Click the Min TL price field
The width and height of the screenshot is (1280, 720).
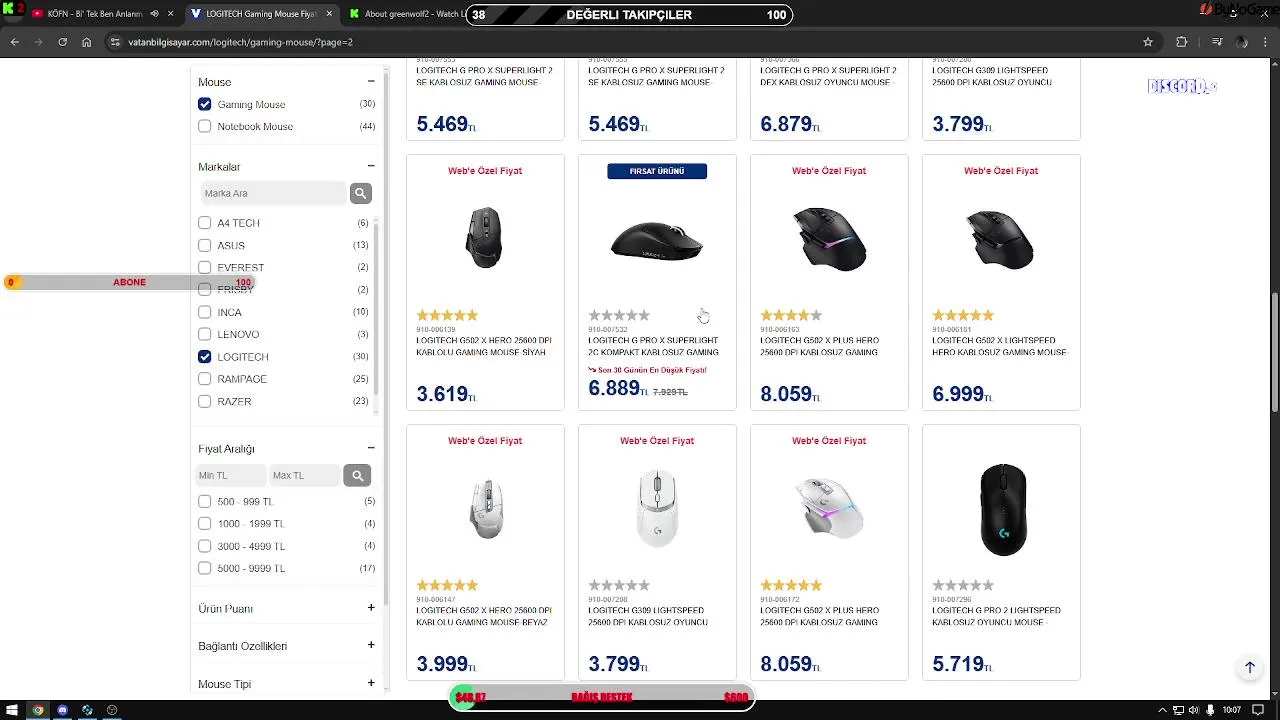[x=232, y=475]
